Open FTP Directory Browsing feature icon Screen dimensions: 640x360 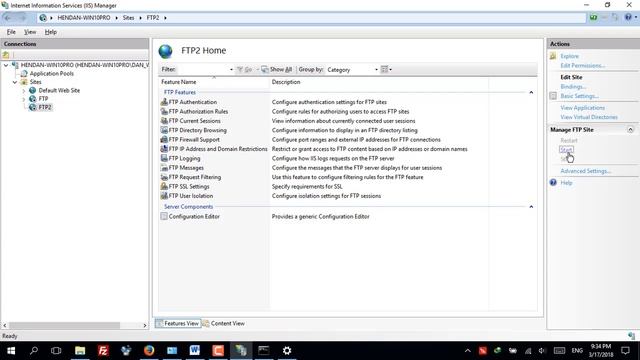pyautogui.click(x=164, y=130)
